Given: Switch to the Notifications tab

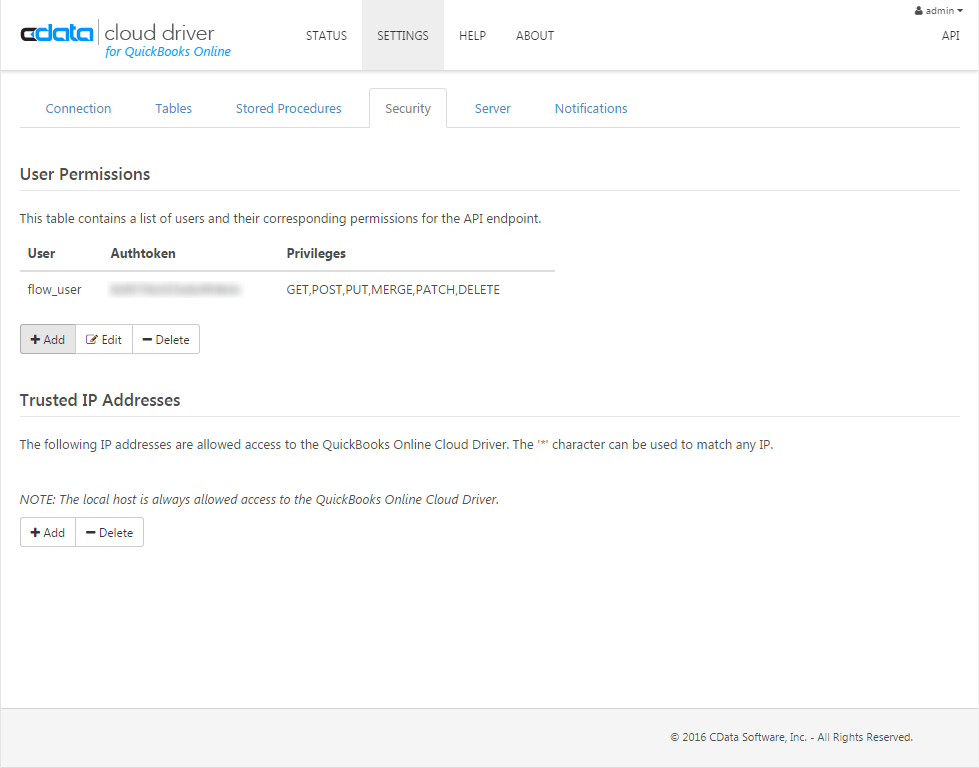Looking at the screenshot, I should tap(591, 109).
